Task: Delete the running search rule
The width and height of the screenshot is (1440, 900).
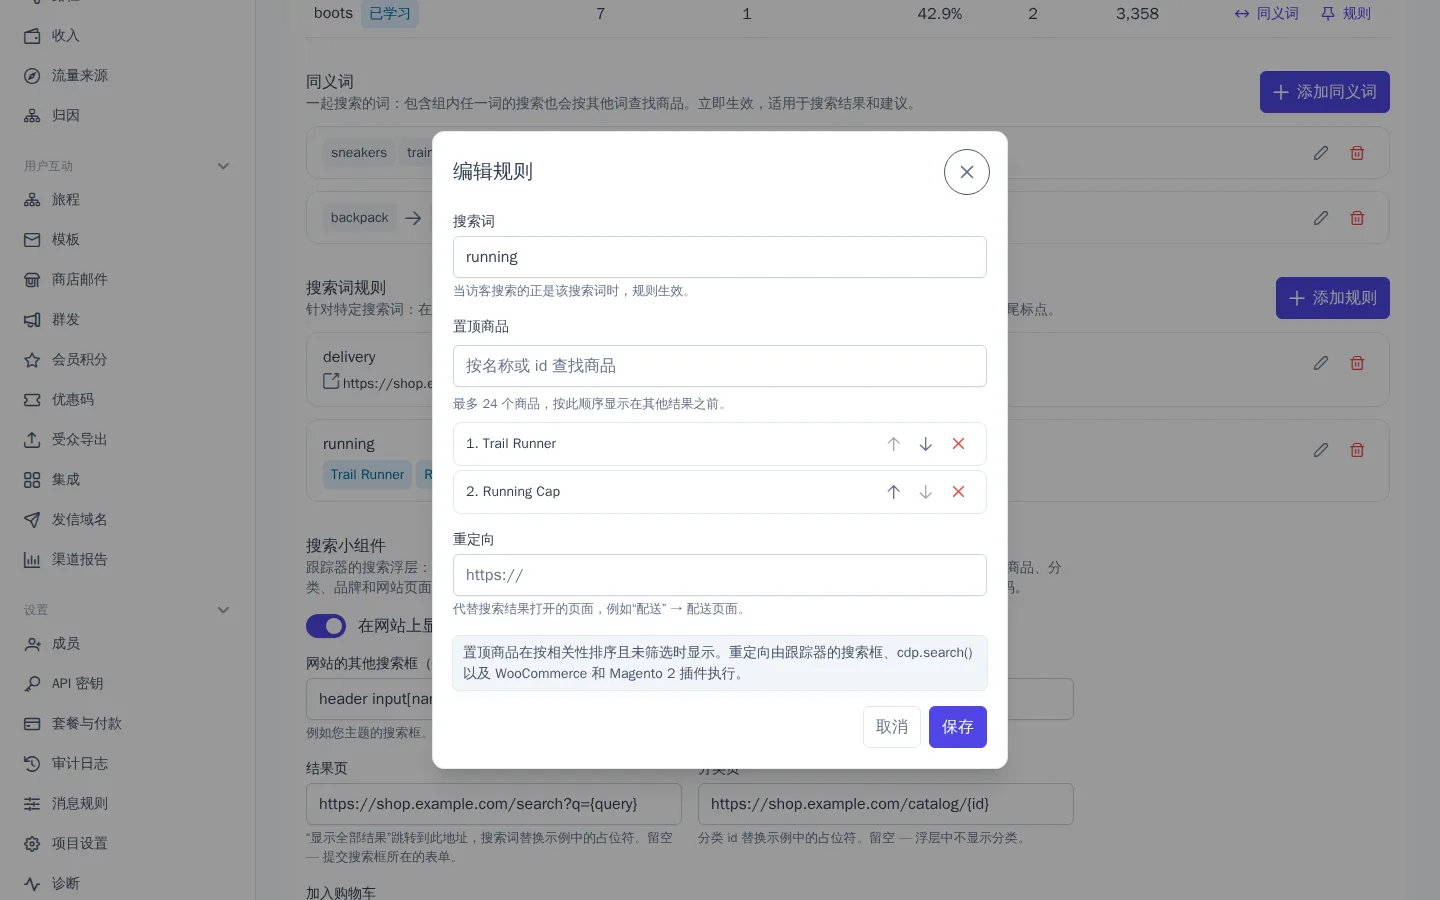Action: [1357, 450]
